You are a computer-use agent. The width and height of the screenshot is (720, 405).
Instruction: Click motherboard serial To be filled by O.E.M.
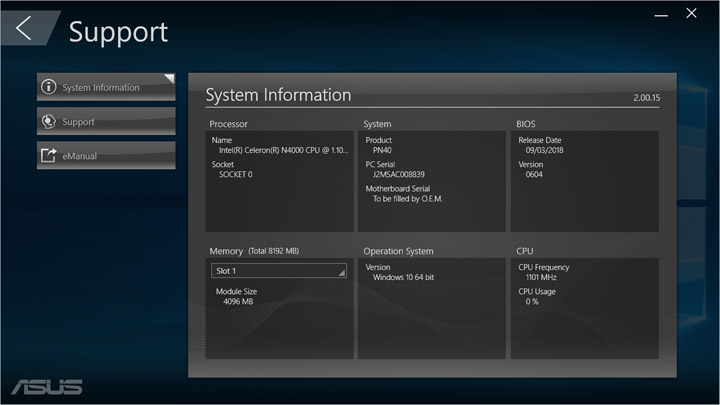point(408,199)
